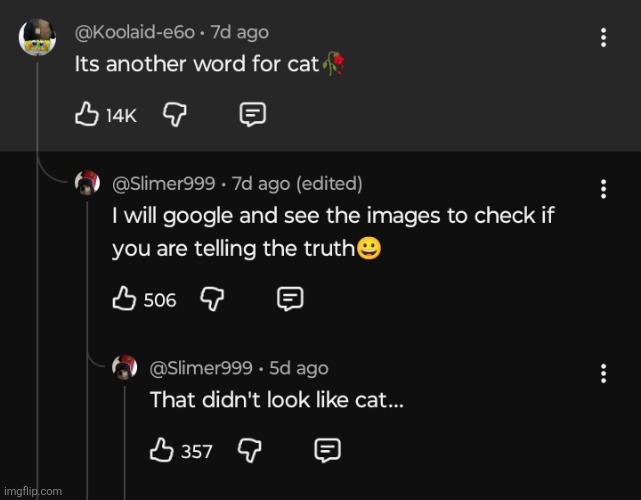Click the "7d ago (edited)" timestamp
641x500 pixels.
point(297,184)
